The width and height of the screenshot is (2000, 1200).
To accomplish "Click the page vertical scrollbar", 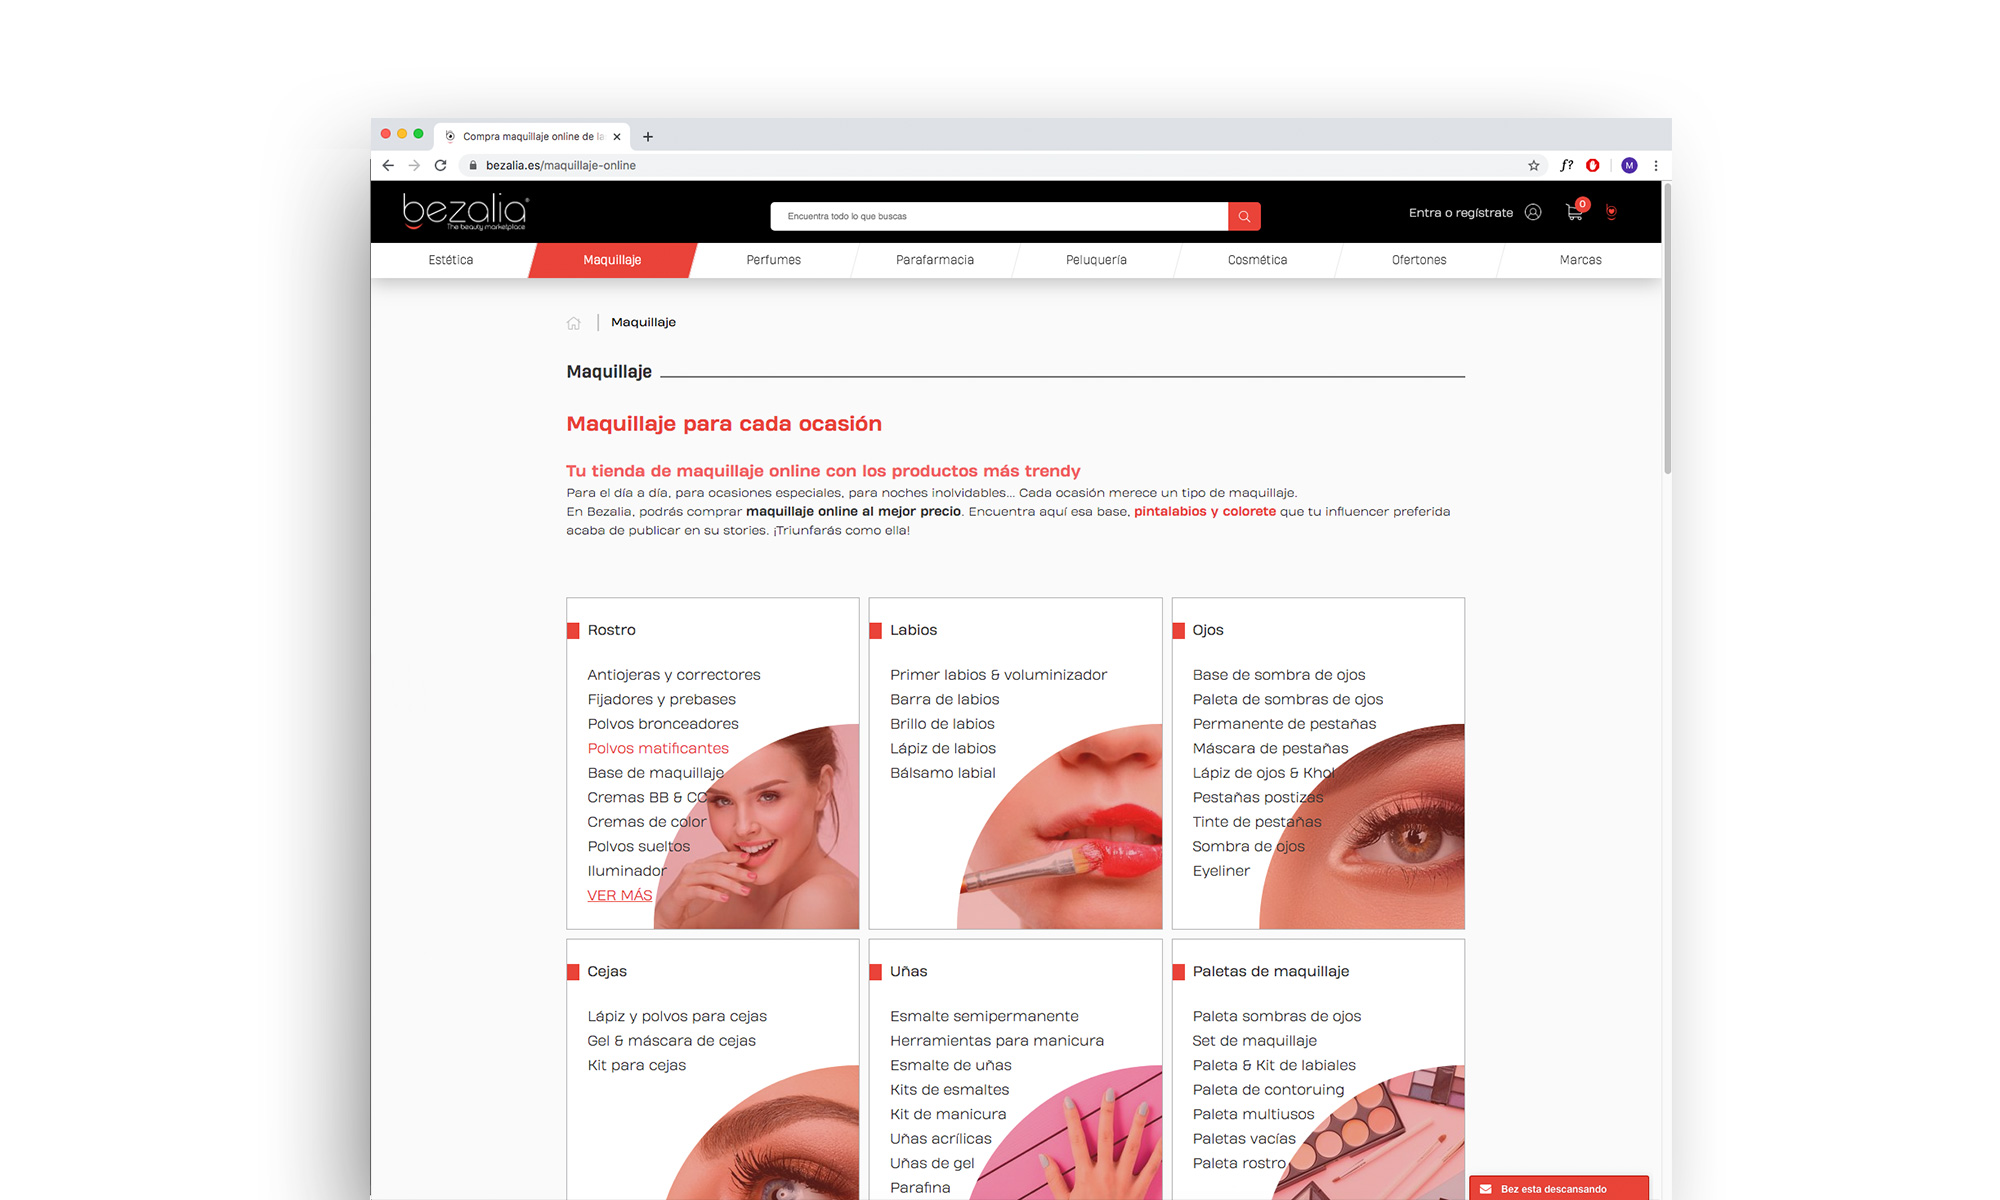I will point(1667,330).
